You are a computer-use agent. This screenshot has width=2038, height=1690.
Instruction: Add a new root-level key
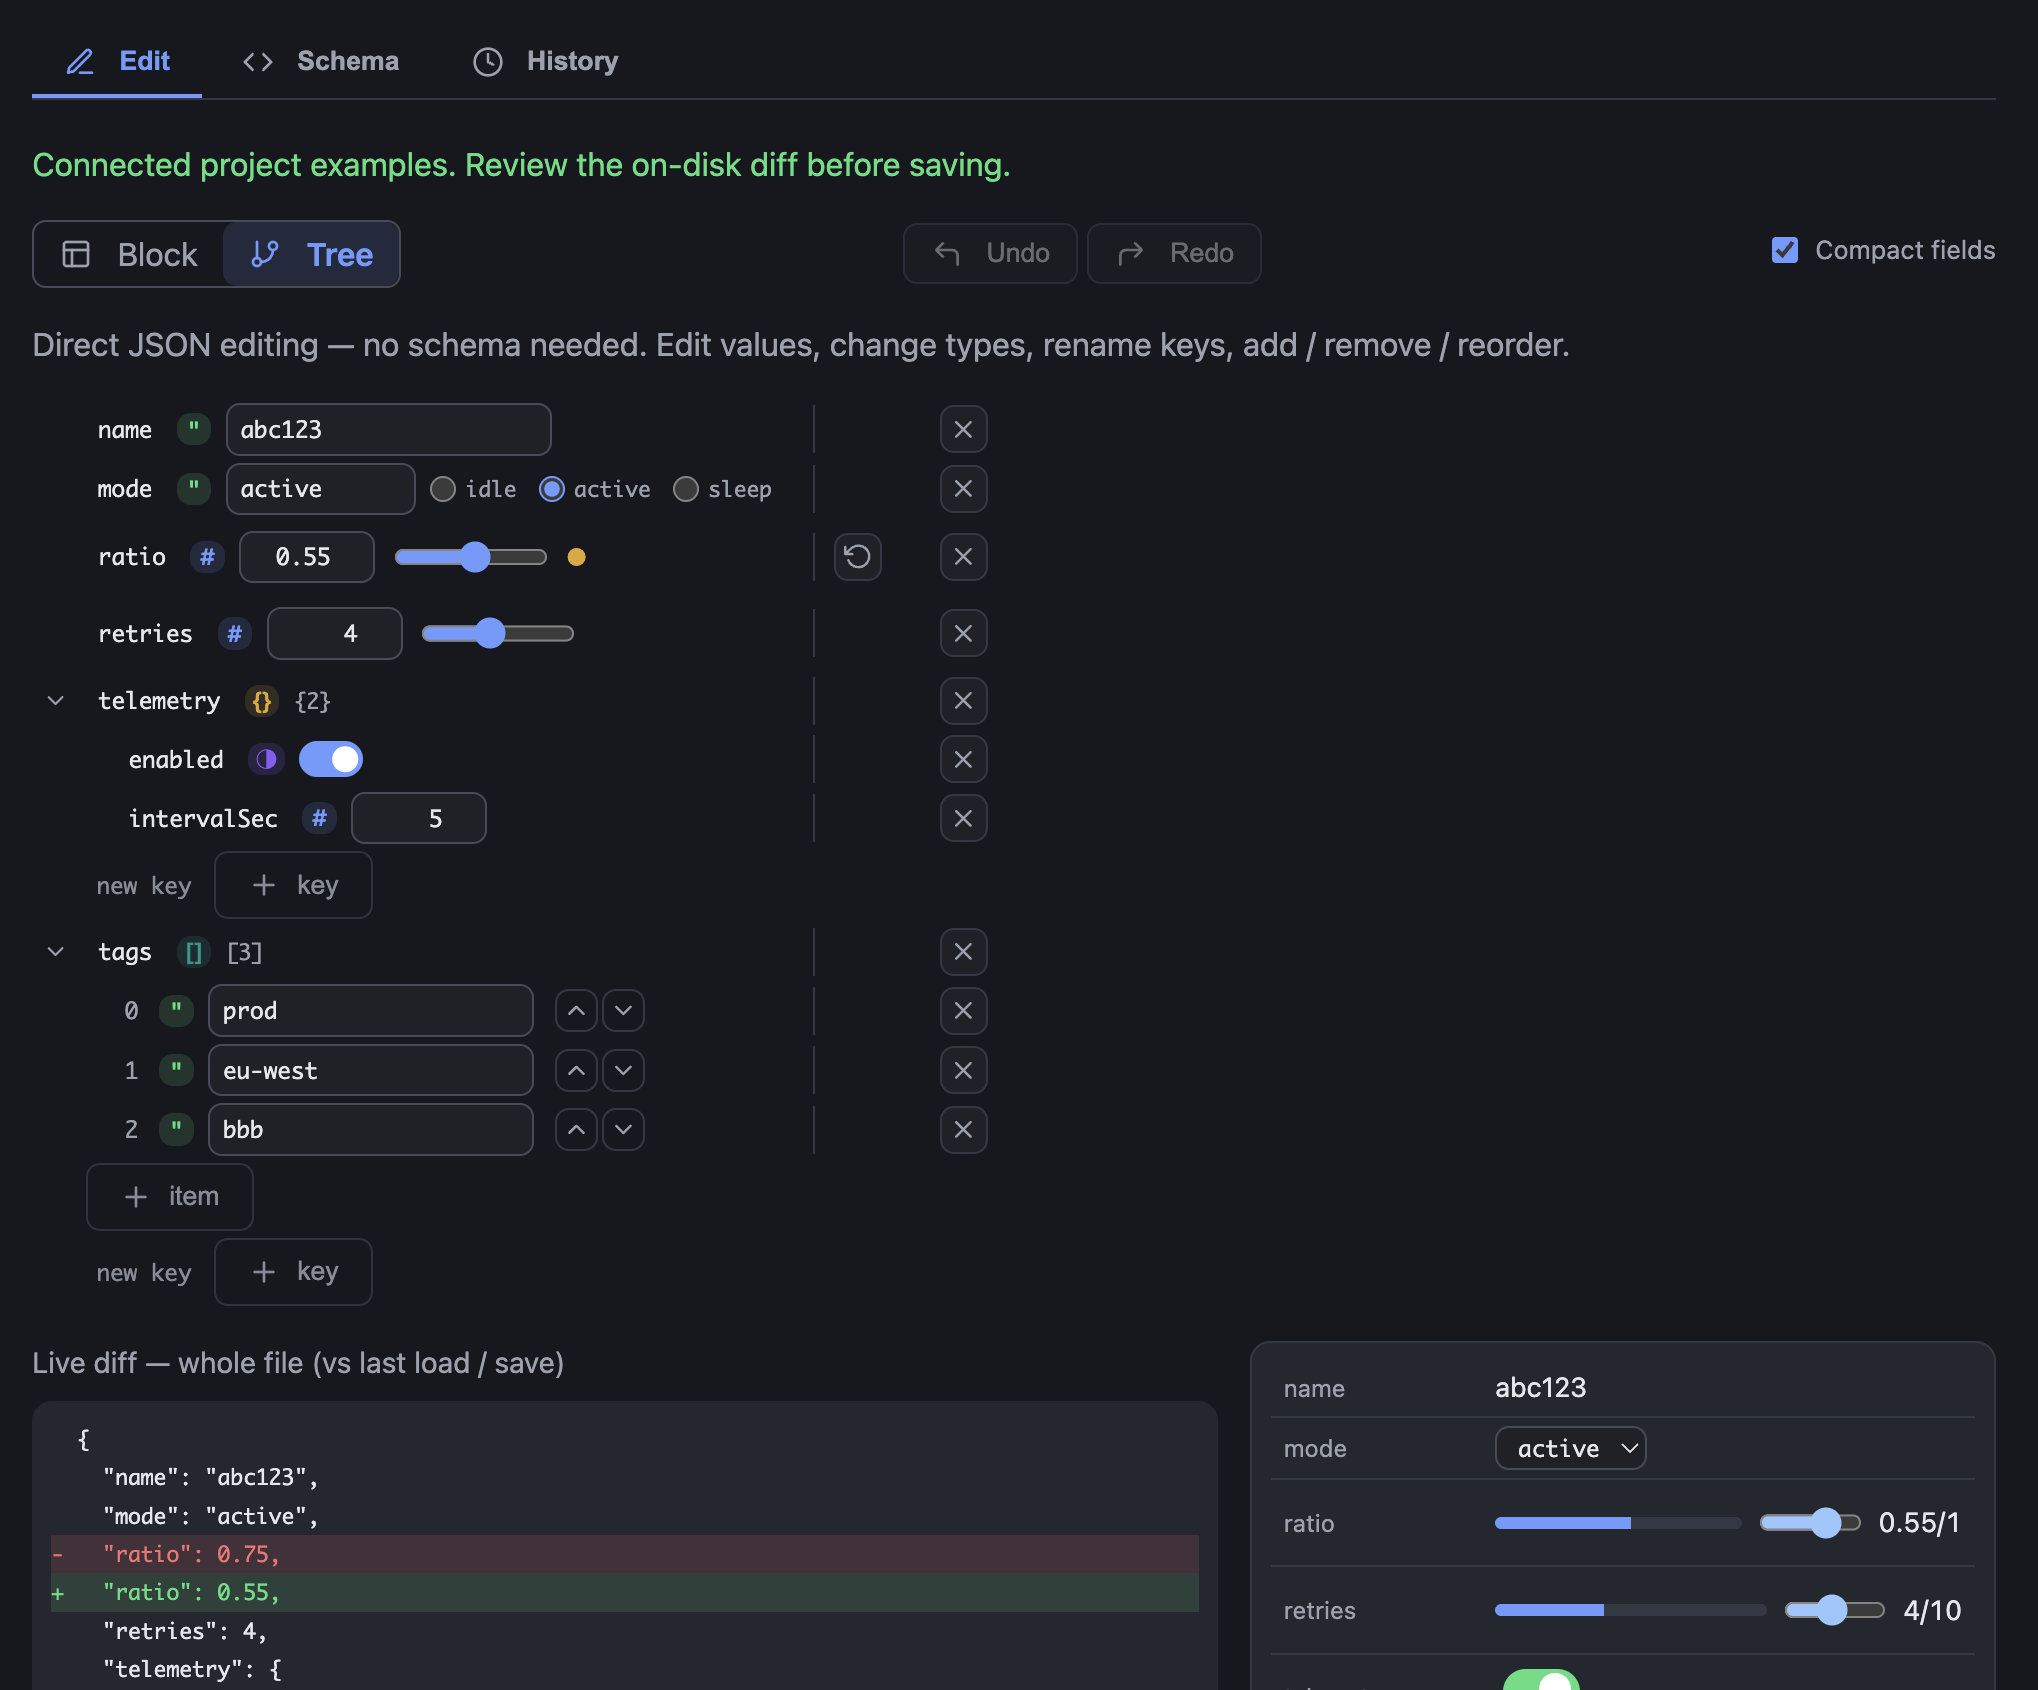pyautogui.click(x=293, y=1272)
